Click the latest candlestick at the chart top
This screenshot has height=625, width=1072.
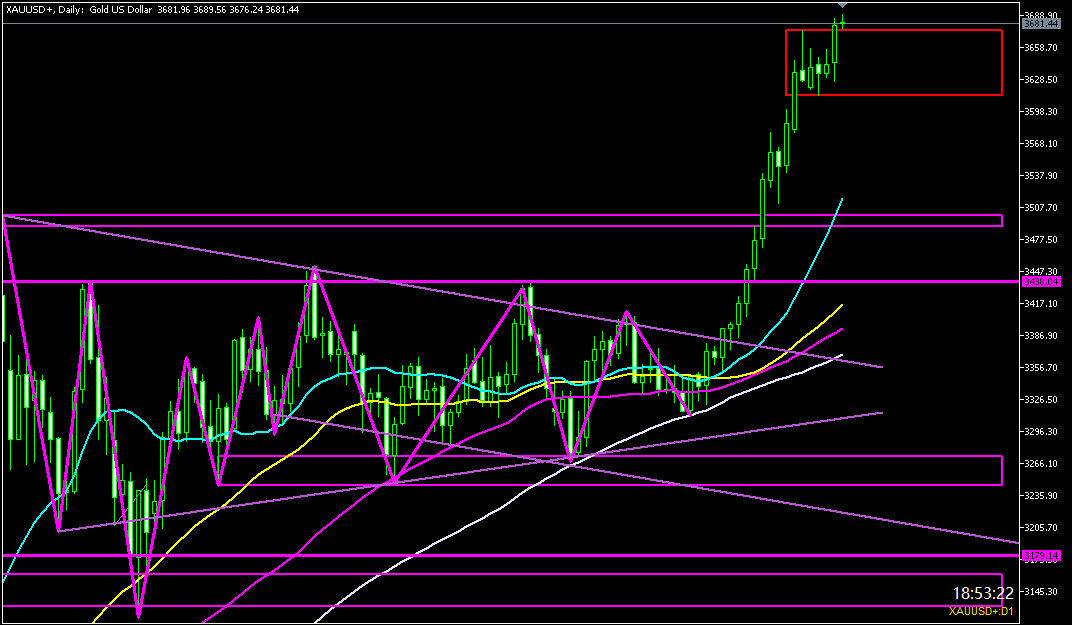point(842,21)
